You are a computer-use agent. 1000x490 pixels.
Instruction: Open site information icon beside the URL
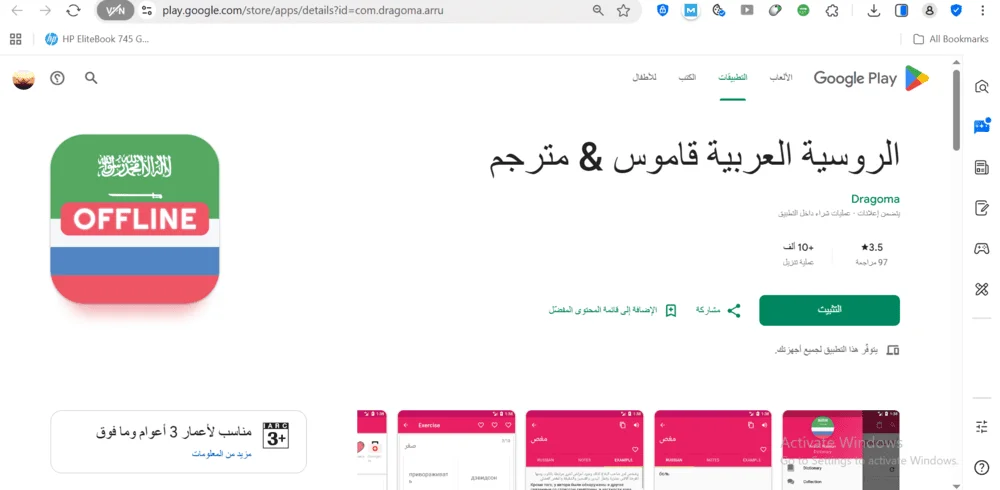click(x=147, y=10)
